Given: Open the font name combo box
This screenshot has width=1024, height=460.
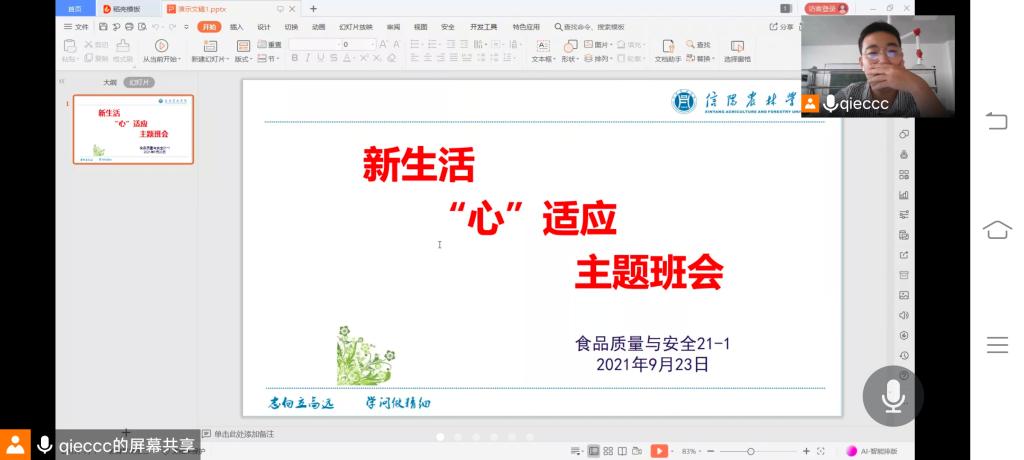Looking at the screenshot, I should pyautogui.click(x=314, y=44).
